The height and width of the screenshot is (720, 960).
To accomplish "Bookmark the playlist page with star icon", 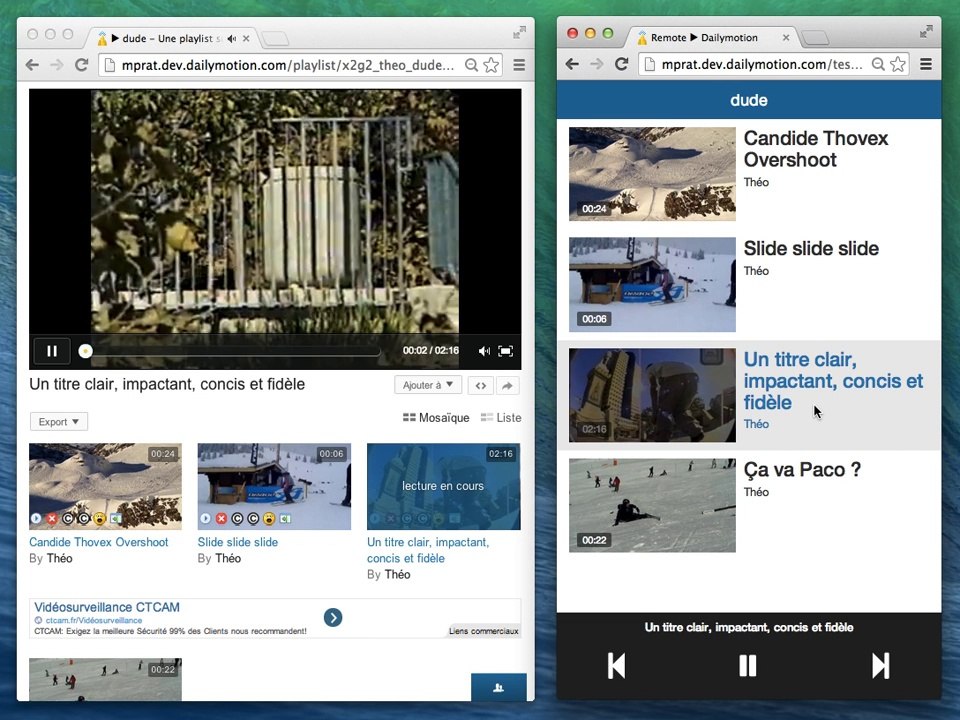I will [491, 65].
